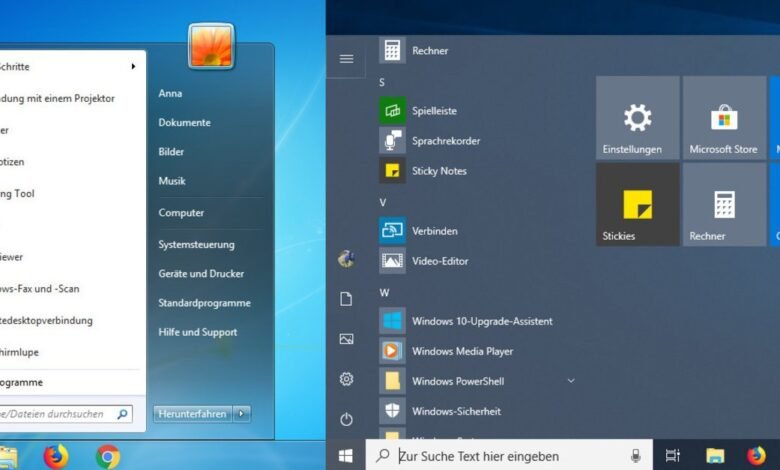780x470 pixels.
Task: Open Pictures icon in start sidebar
Action: coord(346,339)
